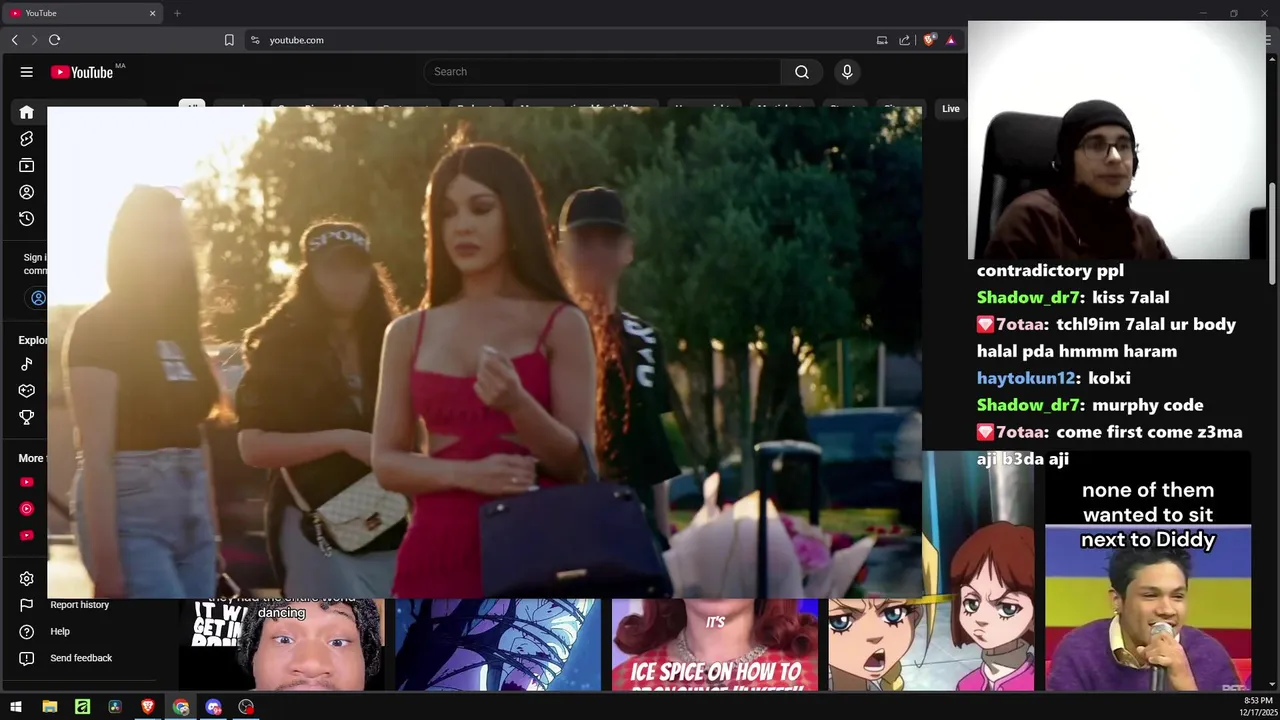Start voice search with the microphone
The image size is (1280, 720).
847,72
